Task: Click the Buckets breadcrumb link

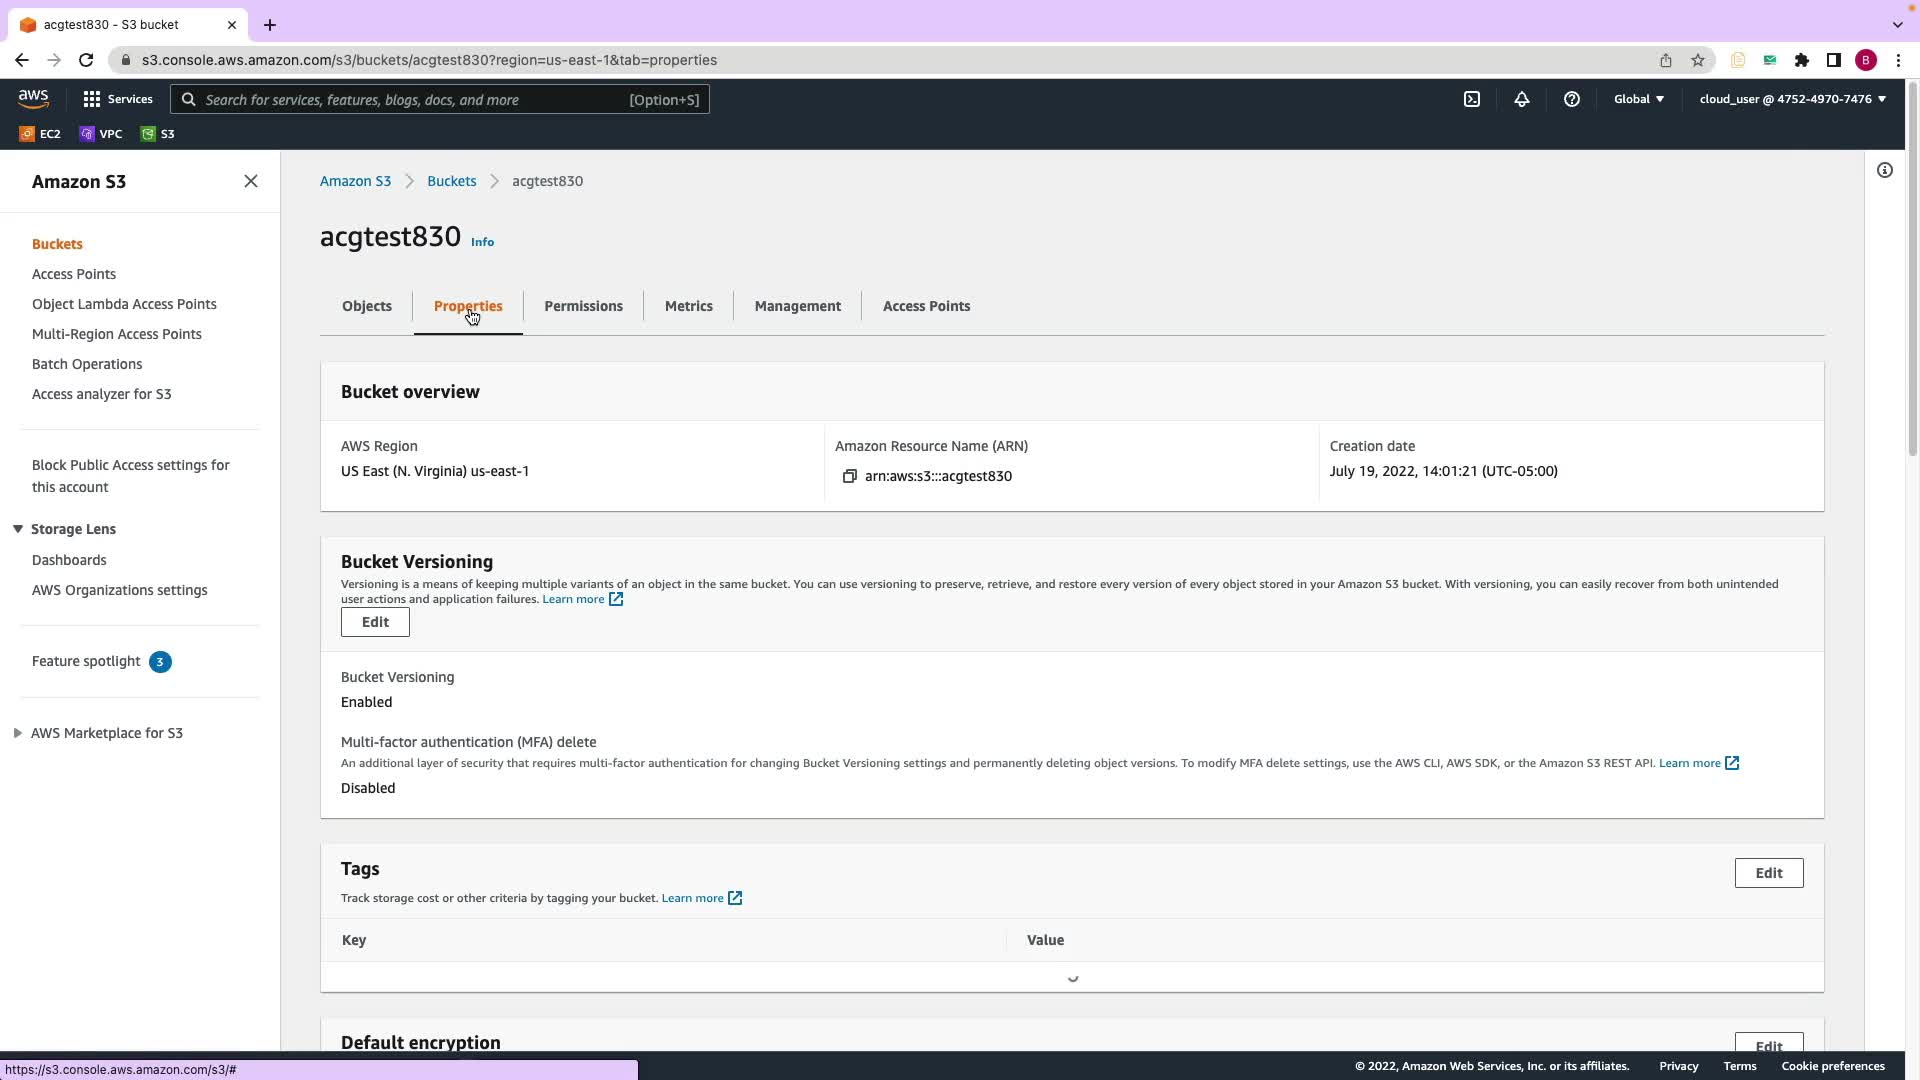Action: (451, 181)
